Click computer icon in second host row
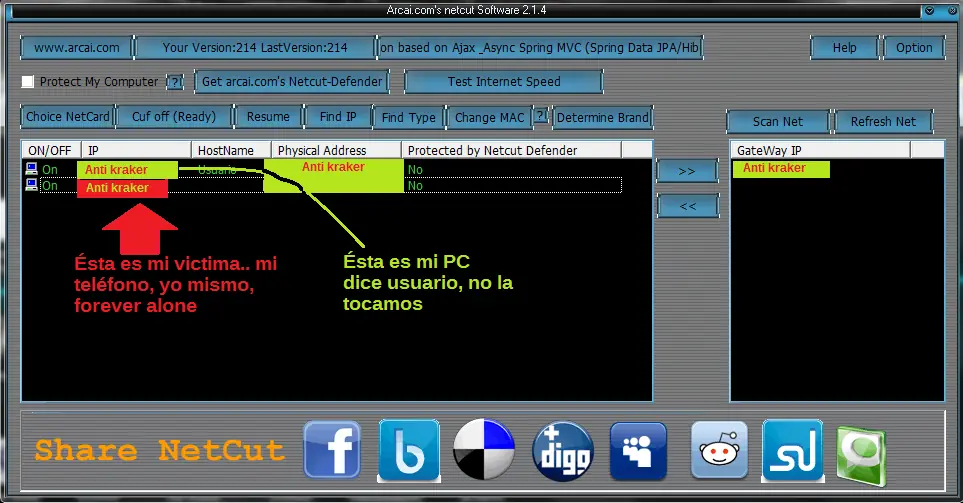 pyautogui.click(x=31, y=184)
